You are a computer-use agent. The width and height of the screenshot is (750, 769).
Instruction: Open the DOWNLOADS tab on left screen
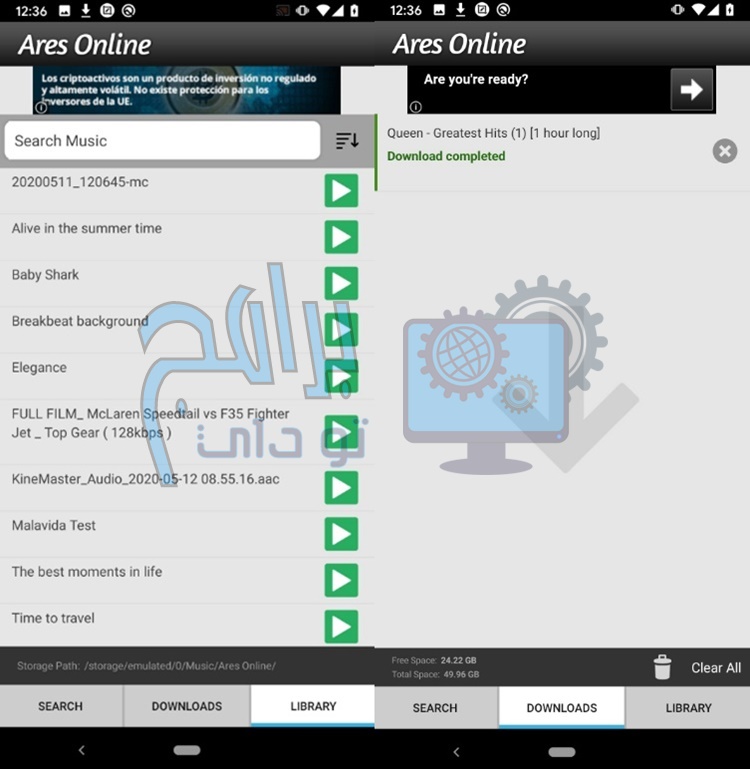187,706
